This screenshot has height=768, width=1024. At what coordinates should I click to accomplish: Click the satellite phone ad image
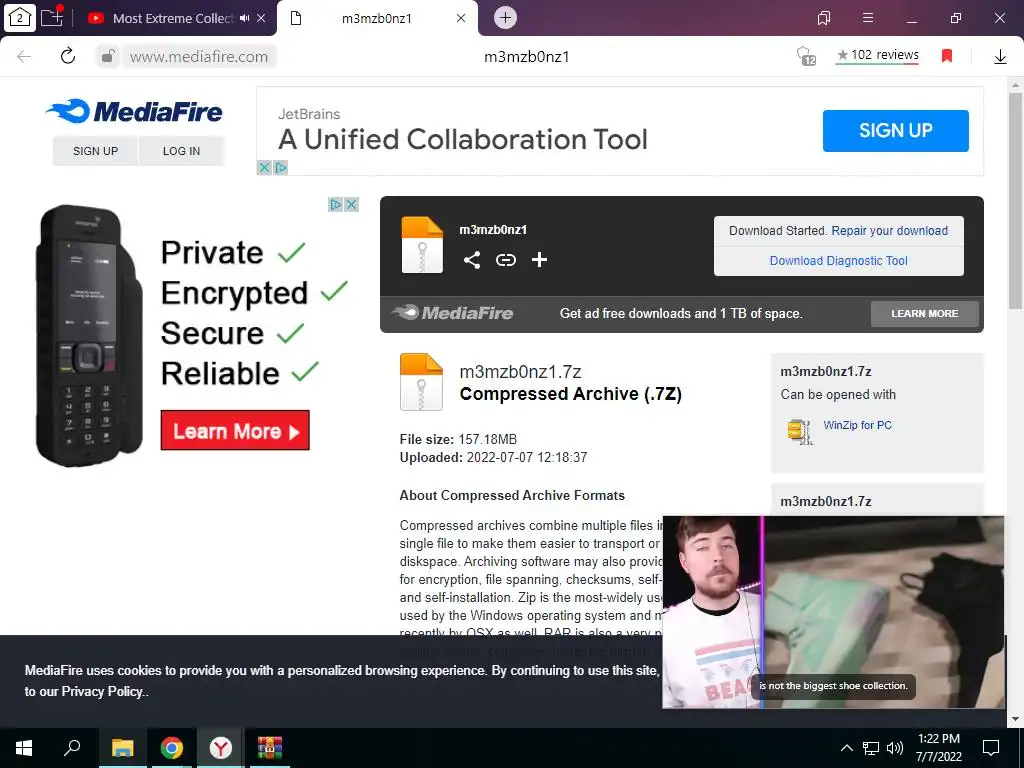(88, 334)
